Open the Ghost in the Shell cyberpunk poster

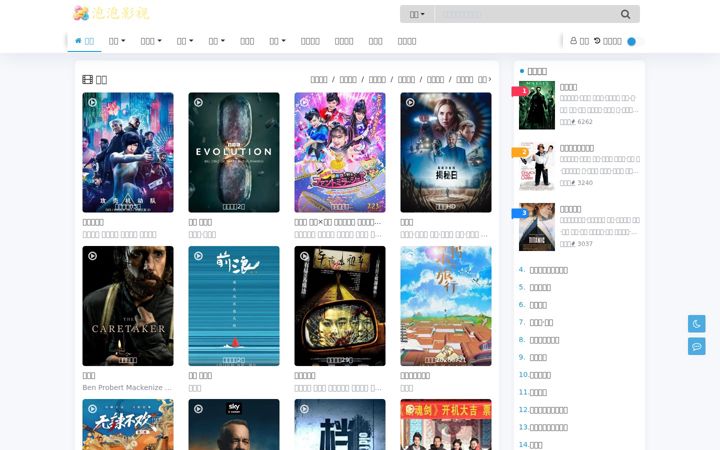coord(128,152)
